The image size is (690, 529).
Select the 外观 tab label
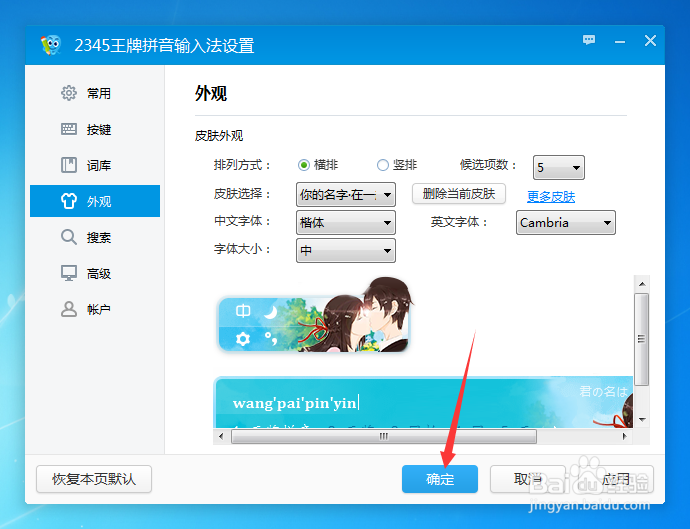(99, 202)
